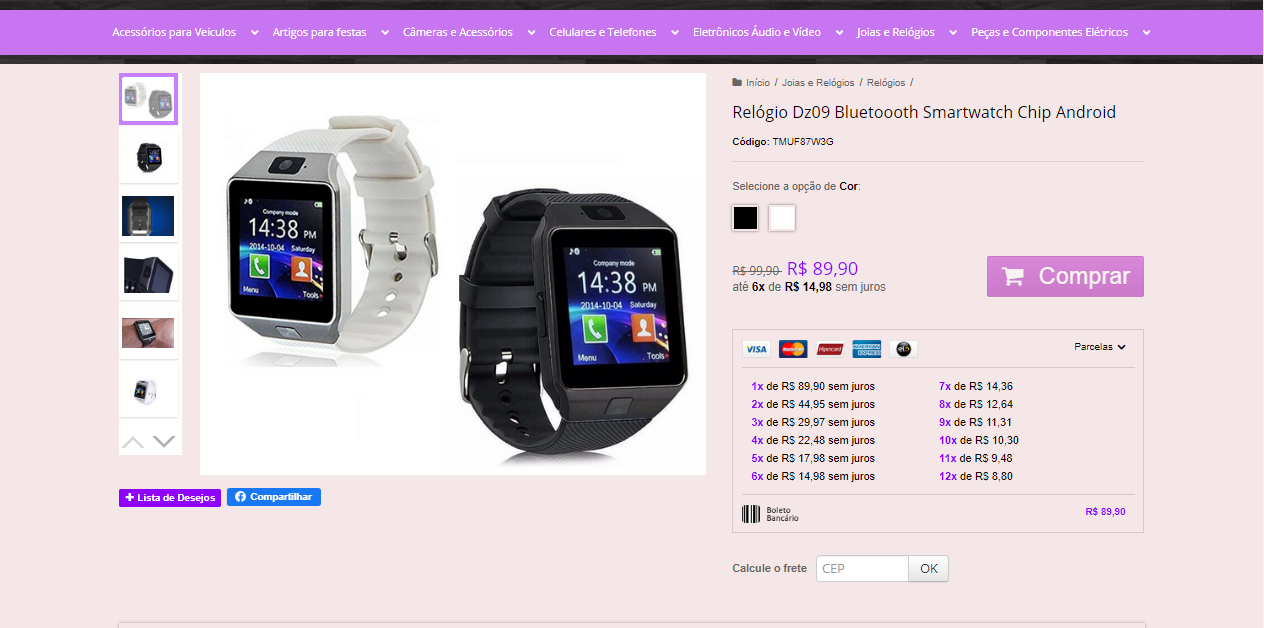
Task: Click the American Express icon
Action: pos(867,349)
